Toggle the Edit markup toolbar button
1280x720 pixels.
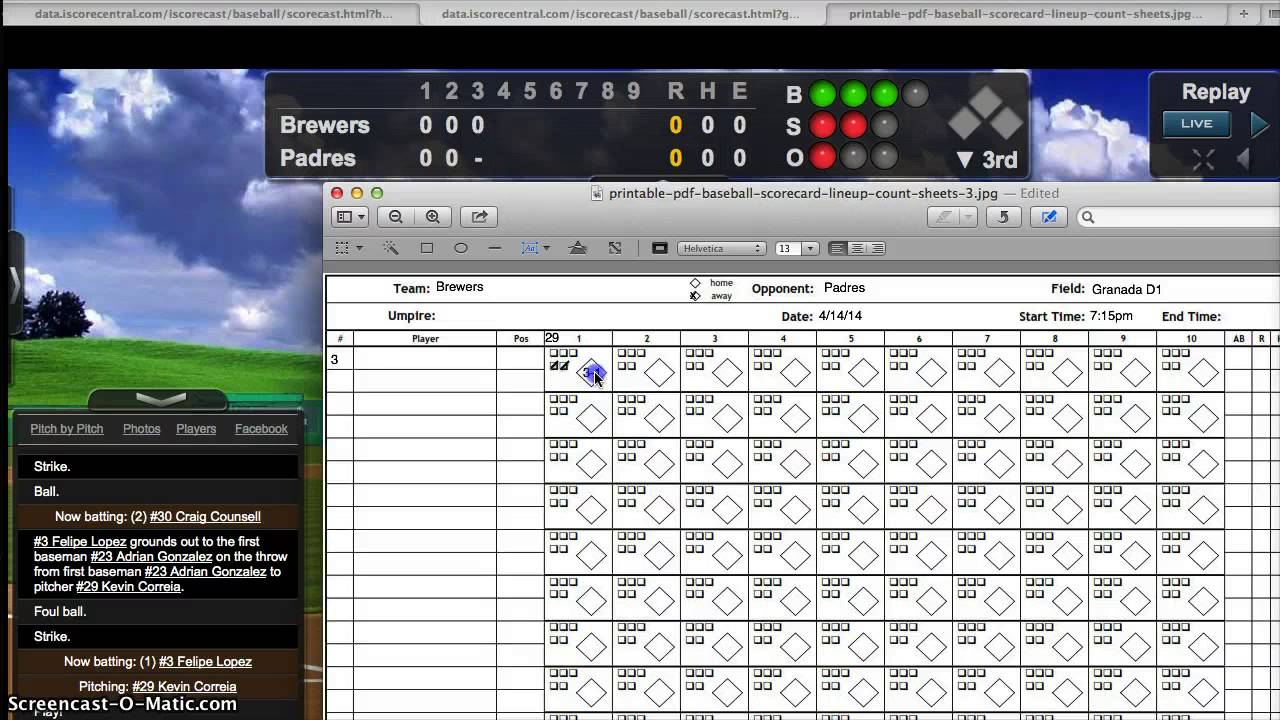pyautogui.click(x=1049, y=217)
